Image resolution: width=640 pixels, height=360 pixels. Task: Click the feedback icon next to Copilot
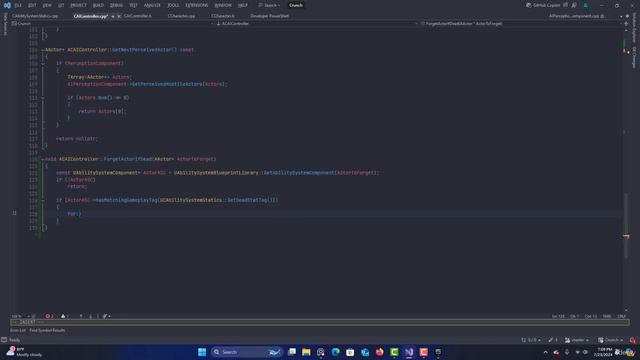574,5
